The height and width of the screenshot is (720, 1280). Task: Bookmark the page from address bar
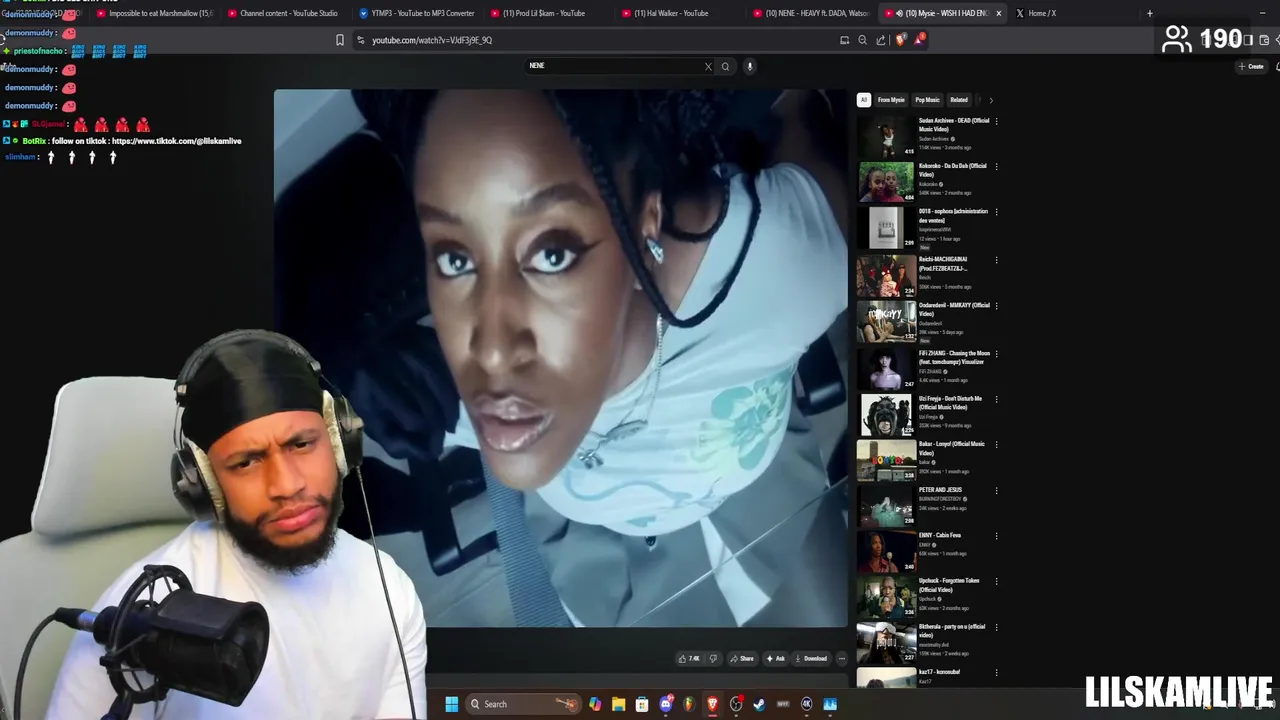(340, 40)
